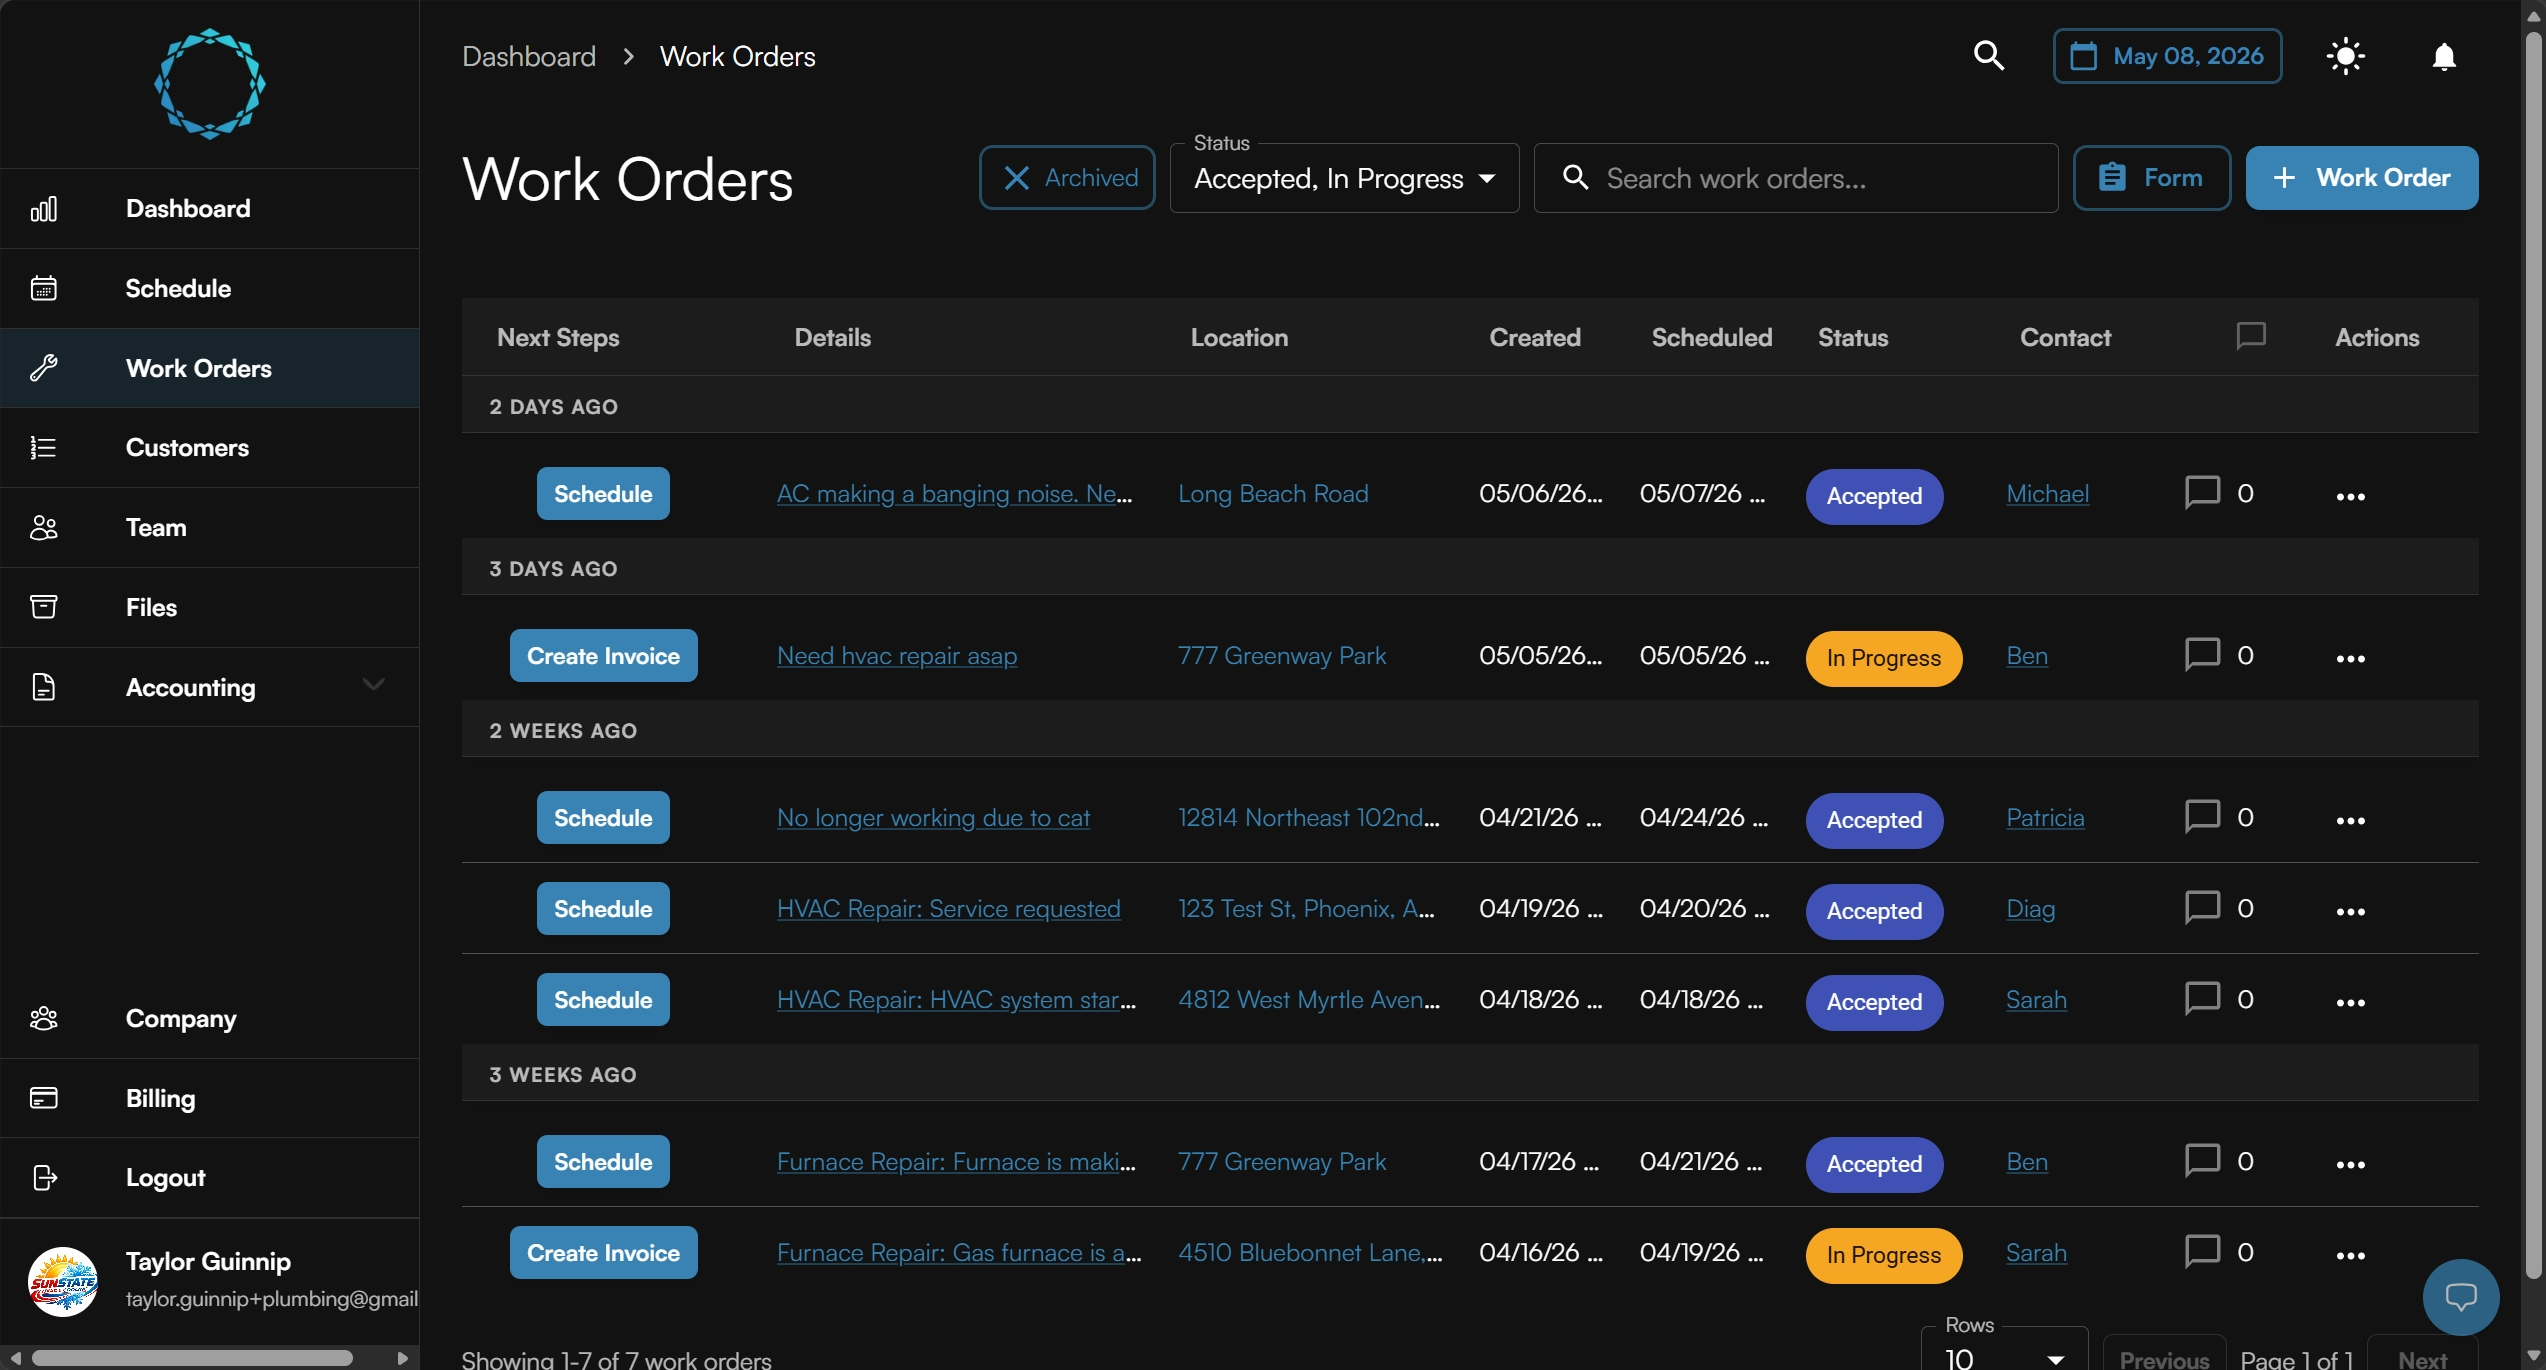Open the May 08, 2026 date picker
2546x1370 pixels.
(2167, 56)
